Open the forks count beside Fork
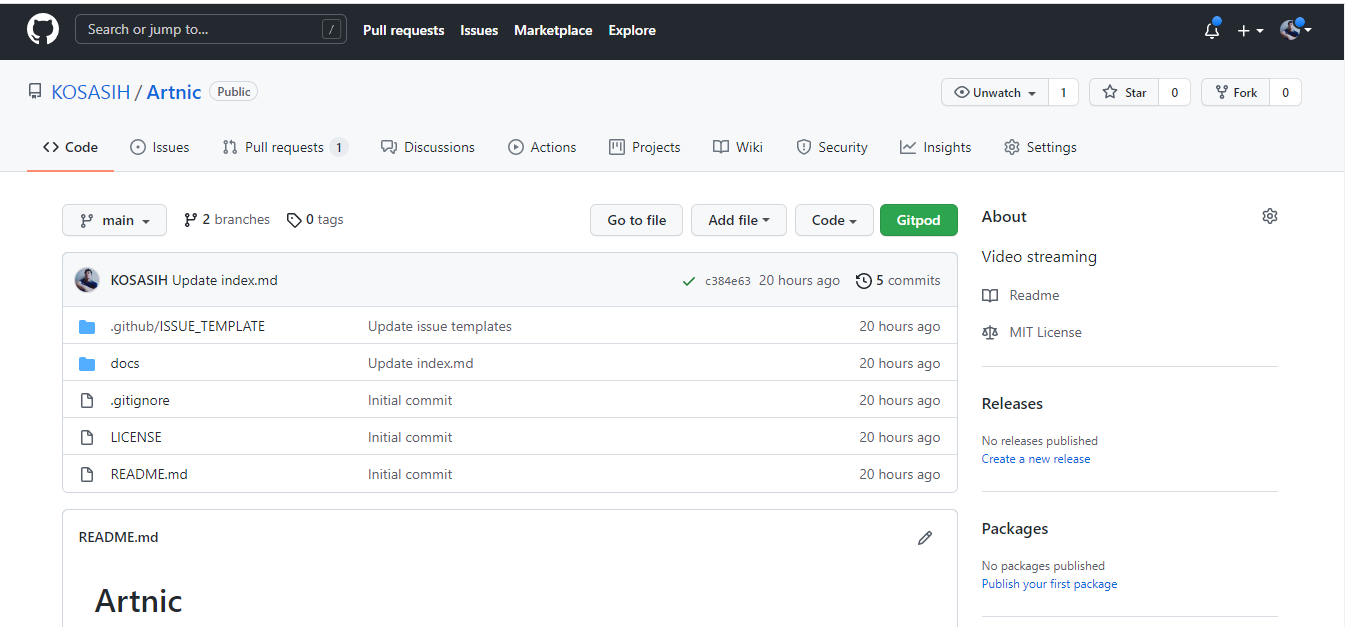 click(x=1286, y=92)
